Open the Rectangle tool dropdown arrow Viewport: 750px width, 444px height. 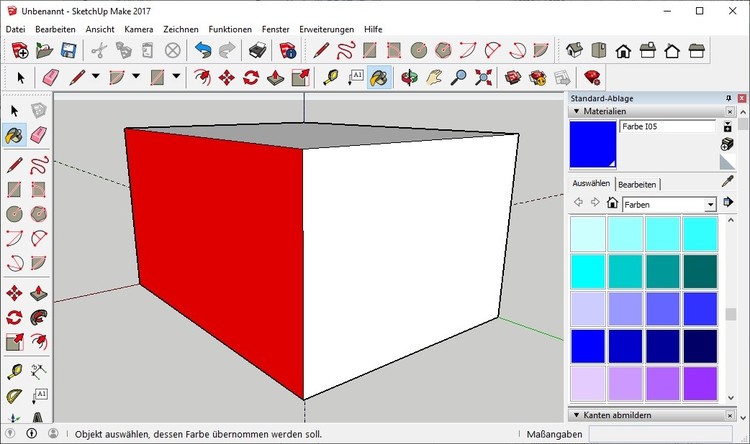point(176,77)
